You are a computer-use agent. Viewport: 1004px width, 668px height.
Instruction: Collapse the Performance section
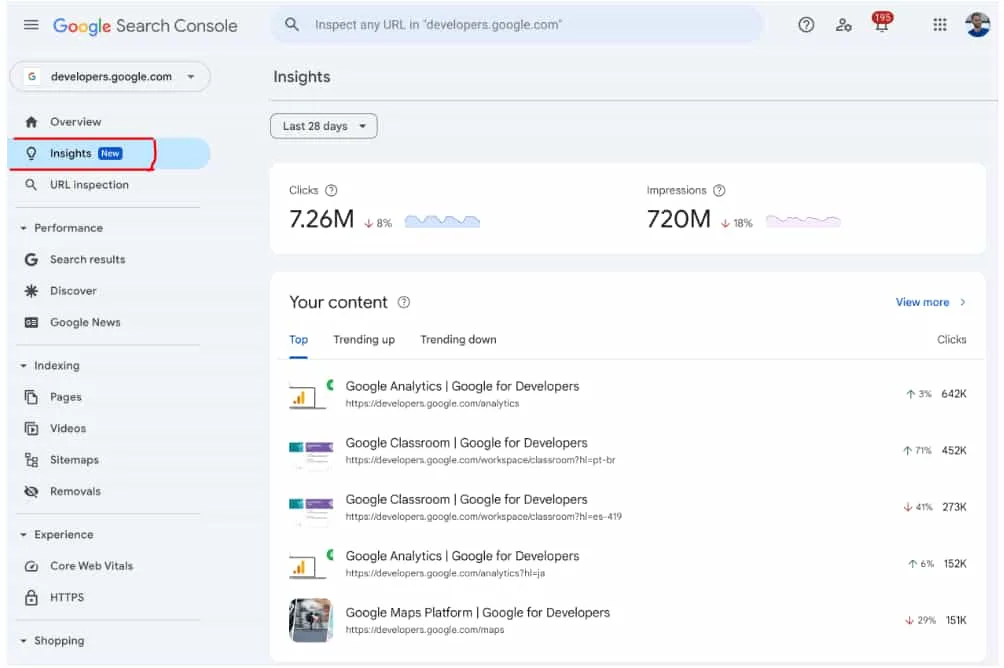[x=23, y=228]
